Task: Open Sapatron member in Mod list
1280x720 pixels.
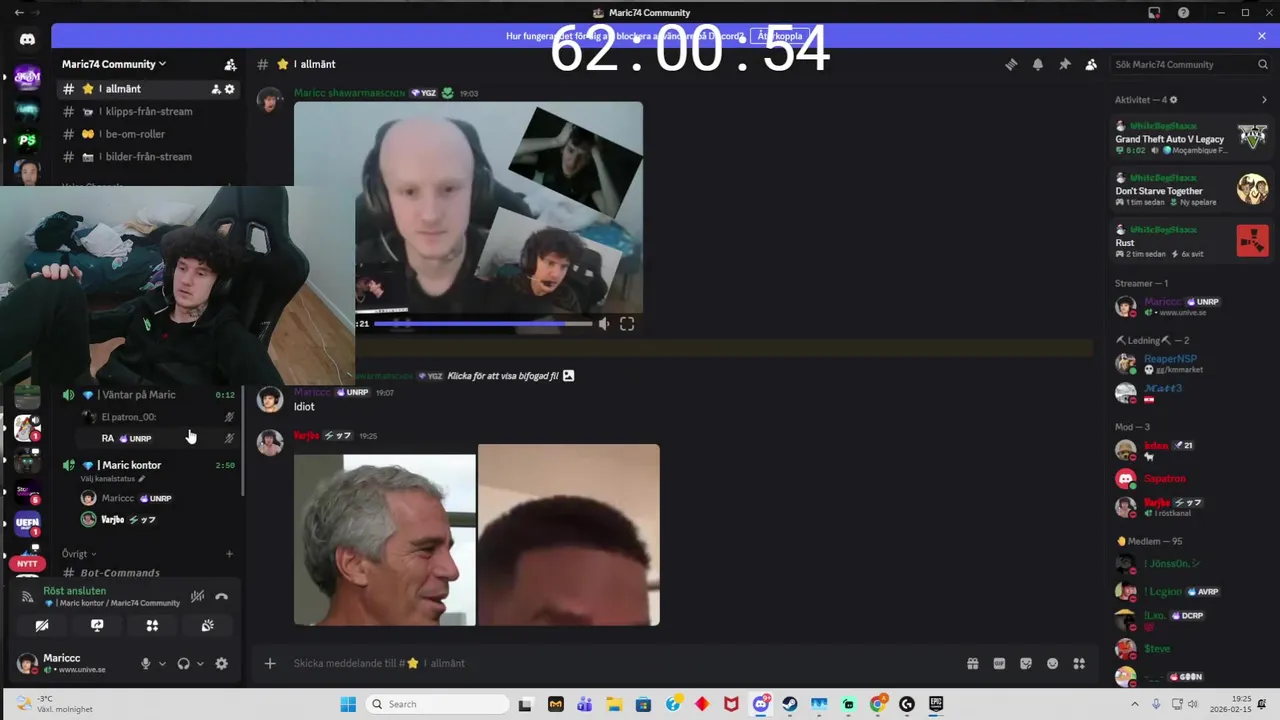Action: pyautogui.click(x=1190, y=479)
